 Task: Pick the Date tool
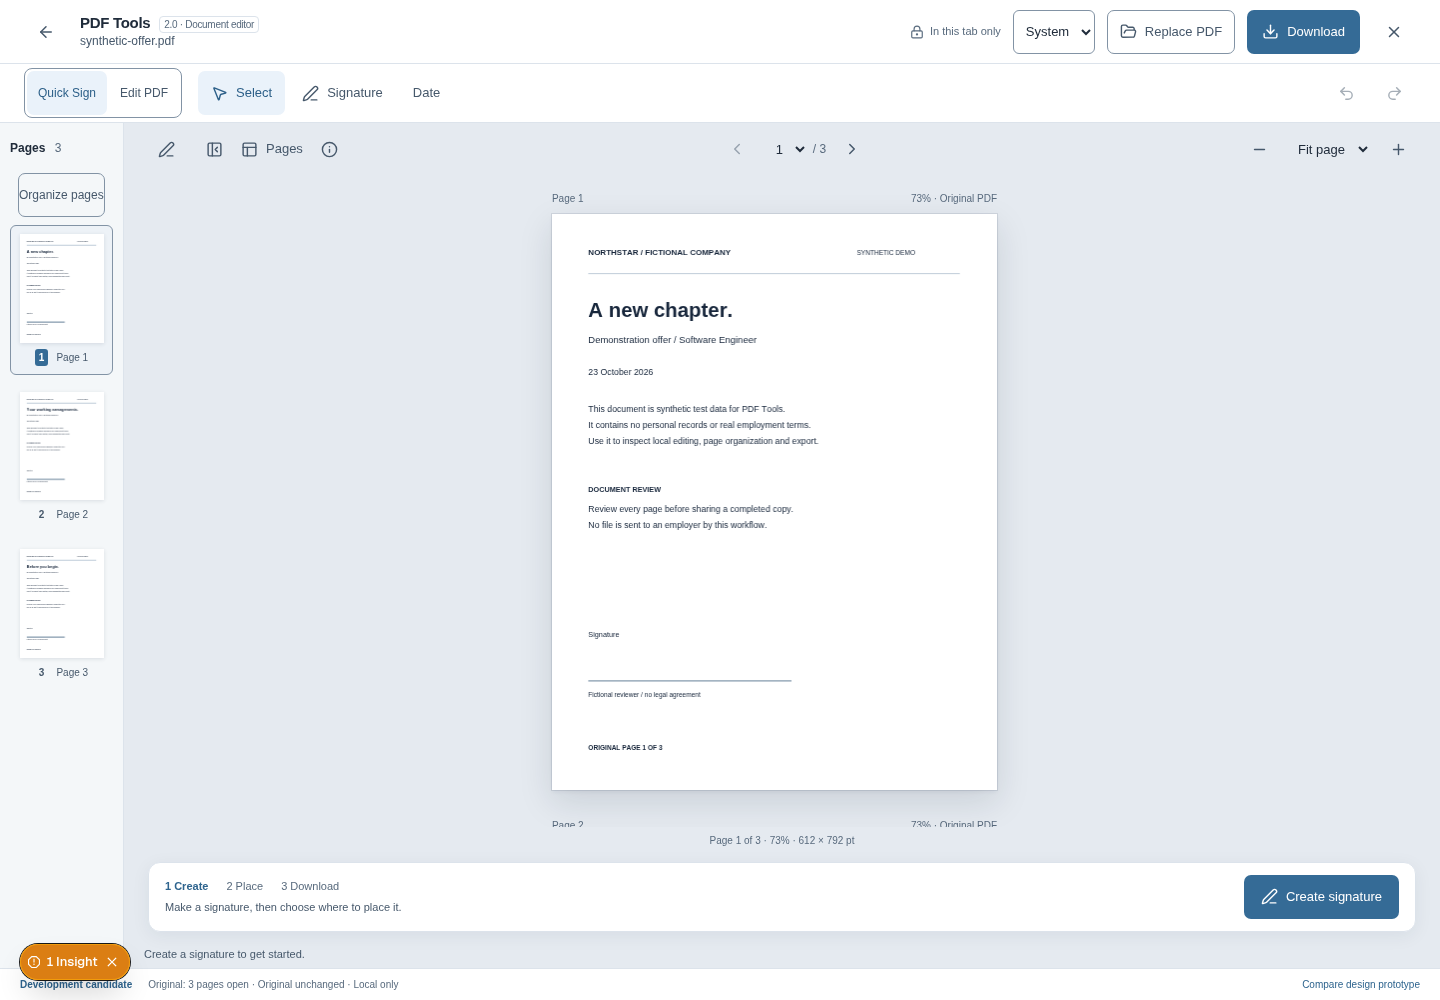tap(426, 93)
